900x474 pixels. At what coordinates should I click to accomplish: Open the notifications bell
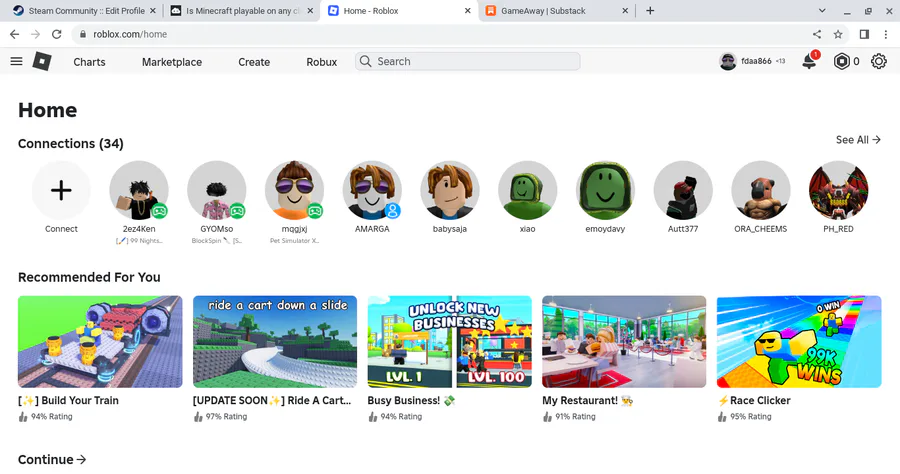click(809, 61)
